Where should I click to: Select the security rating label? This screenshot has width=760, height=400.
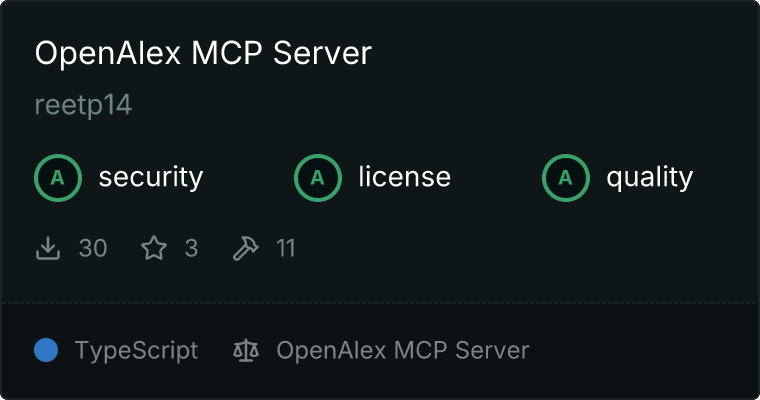(x=151, y=177)
